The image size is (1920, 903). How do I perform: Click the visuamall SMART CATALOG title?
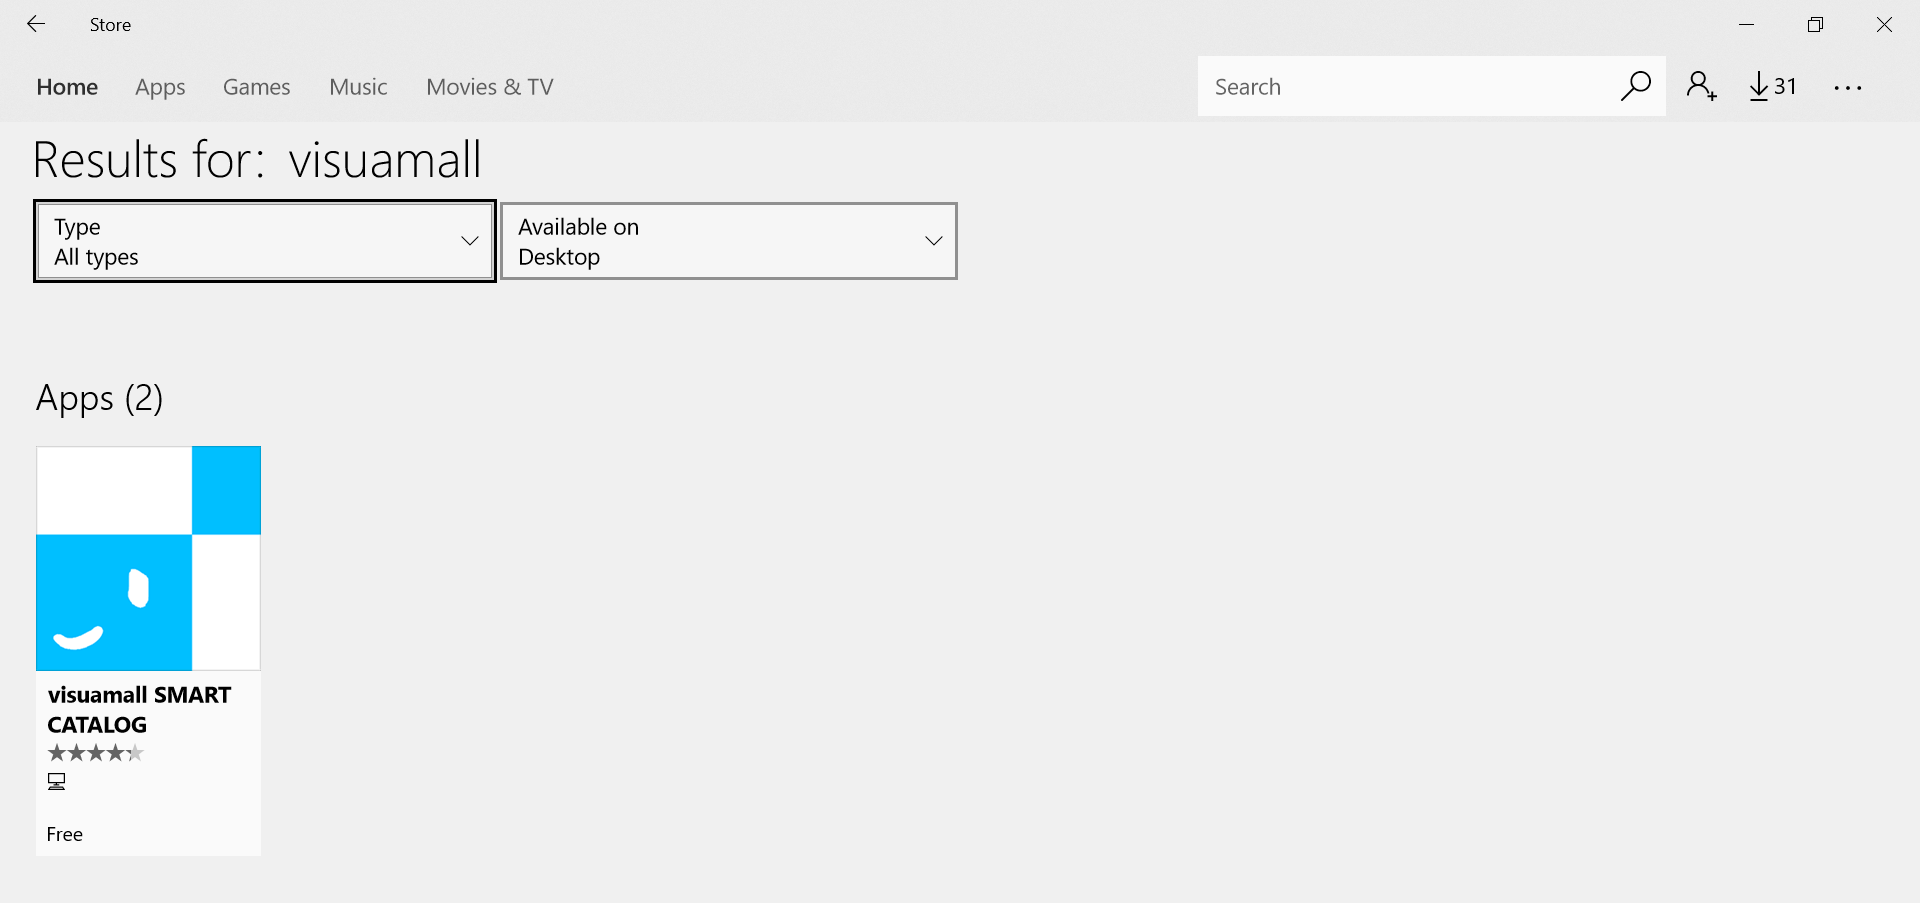(x=139, y=709)
